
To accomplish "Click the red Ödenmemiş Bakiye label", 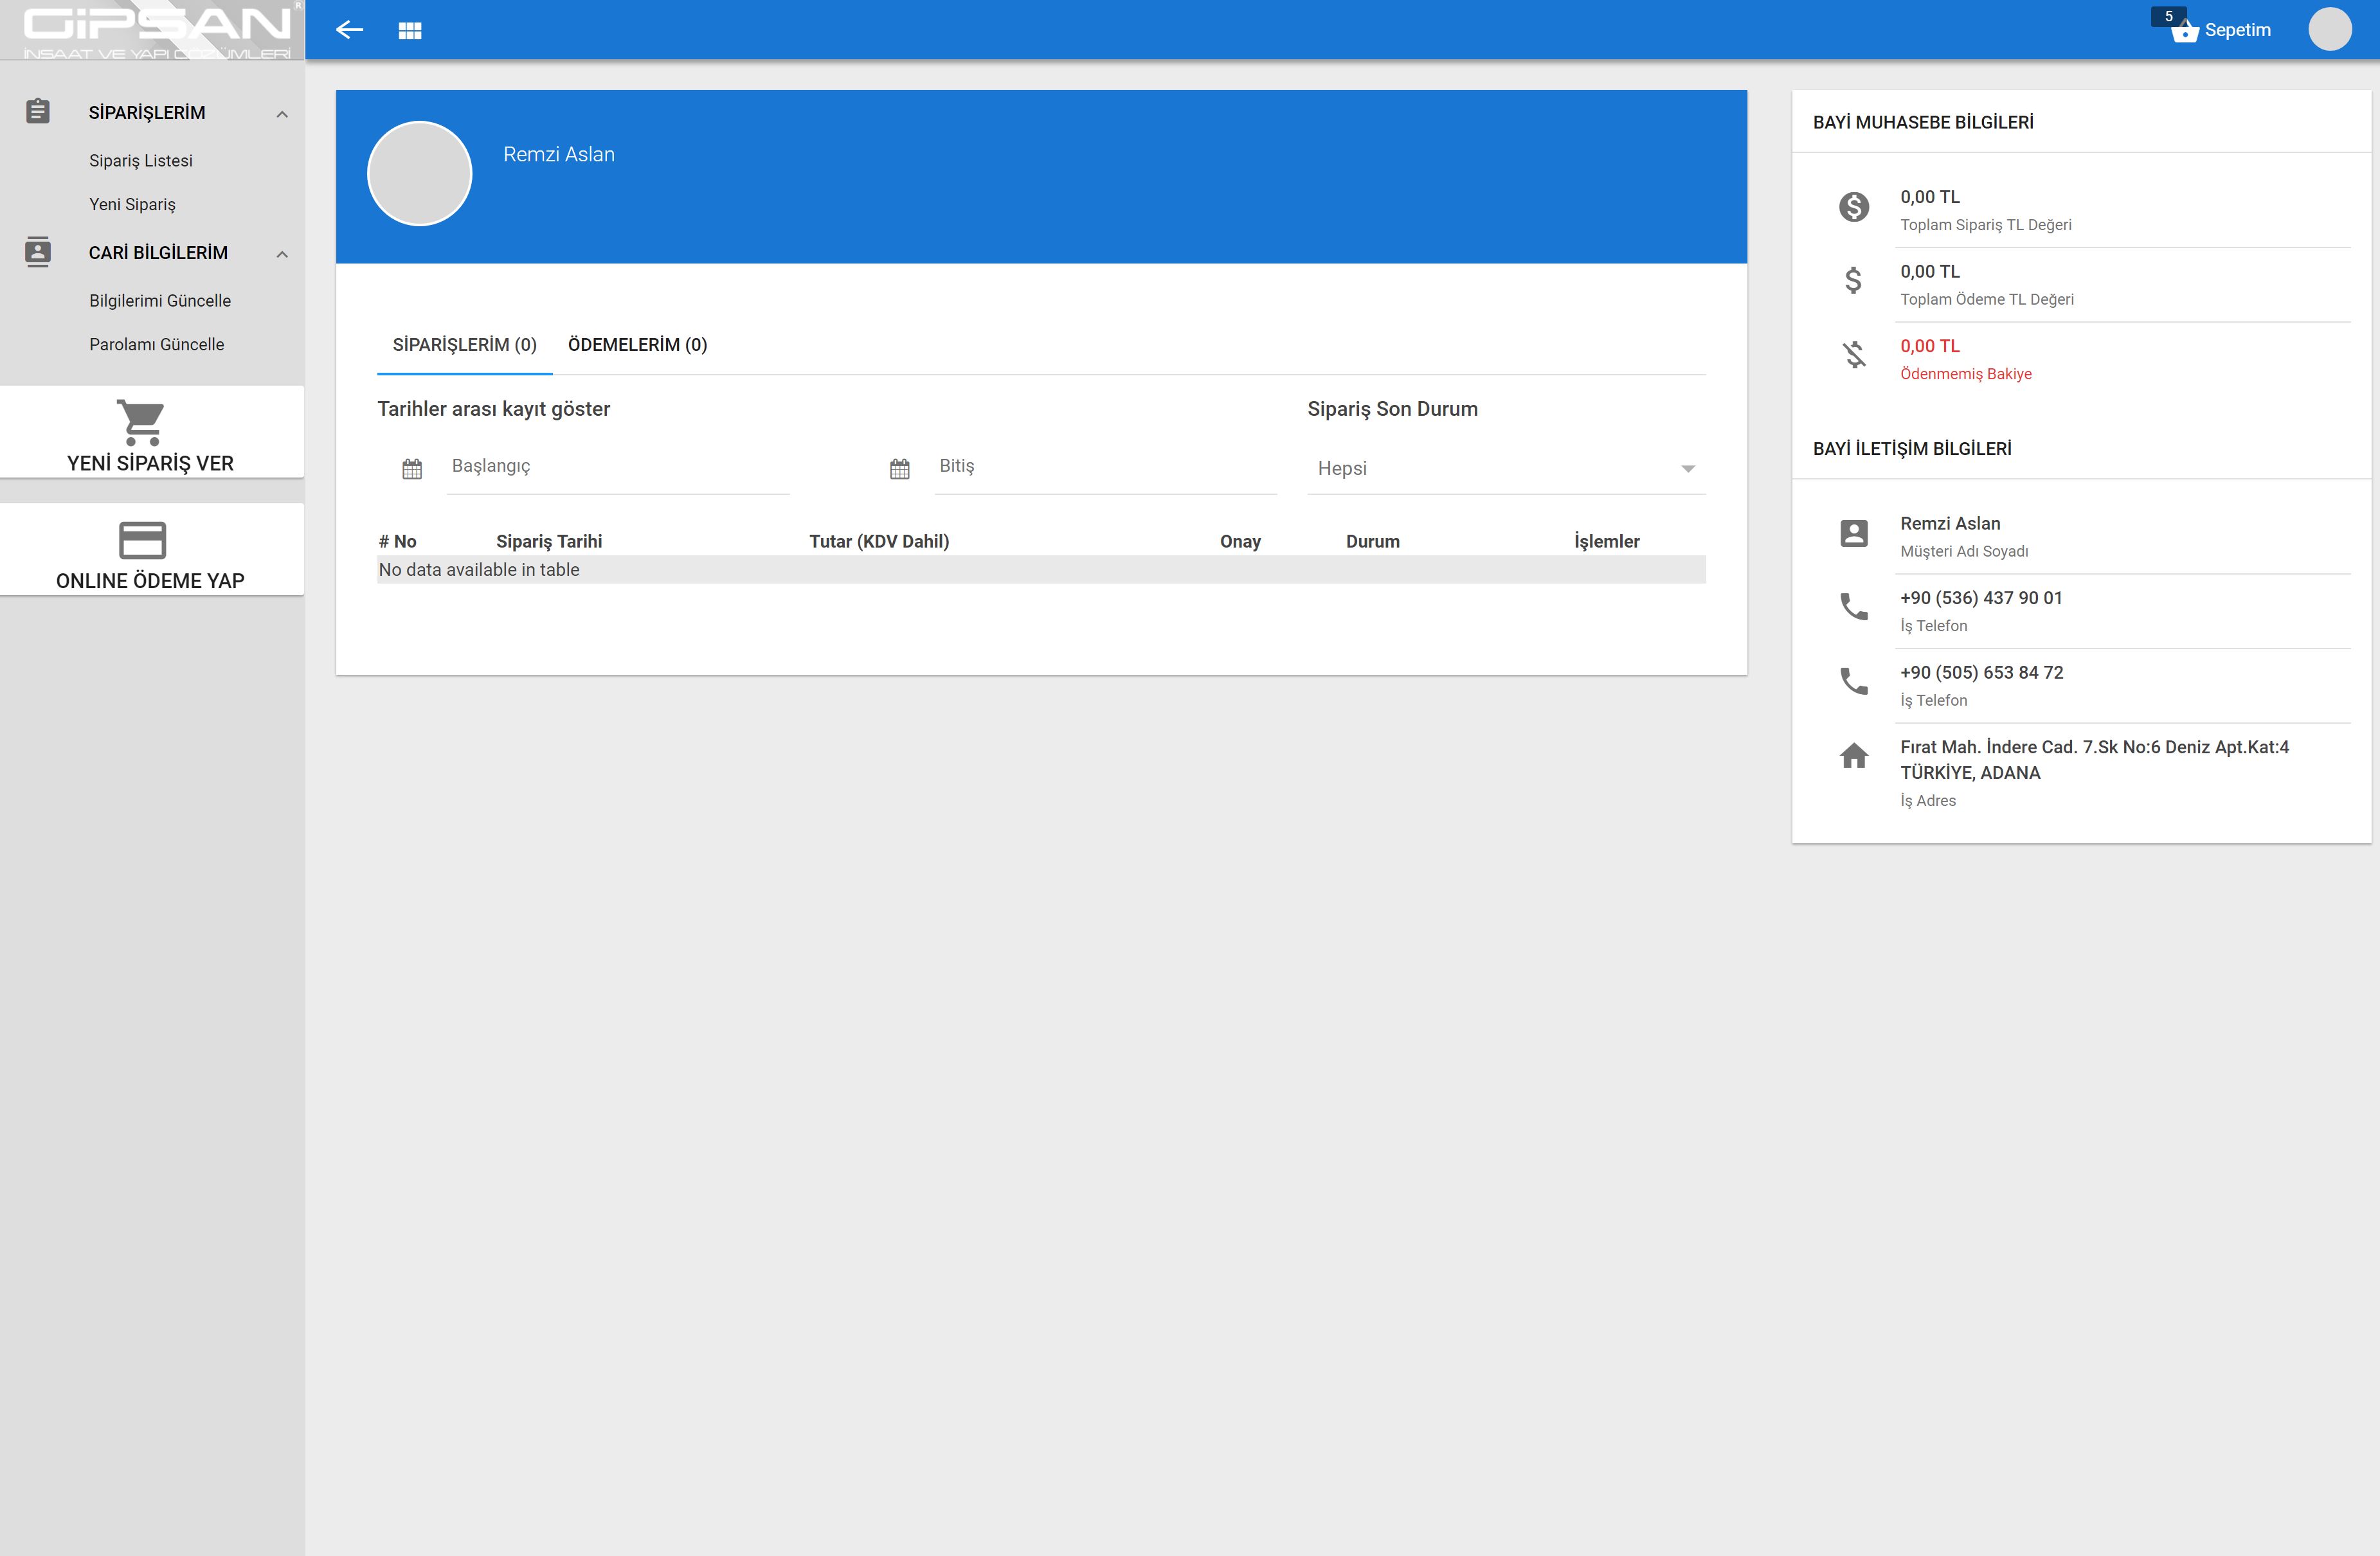I will [1965, 374].
